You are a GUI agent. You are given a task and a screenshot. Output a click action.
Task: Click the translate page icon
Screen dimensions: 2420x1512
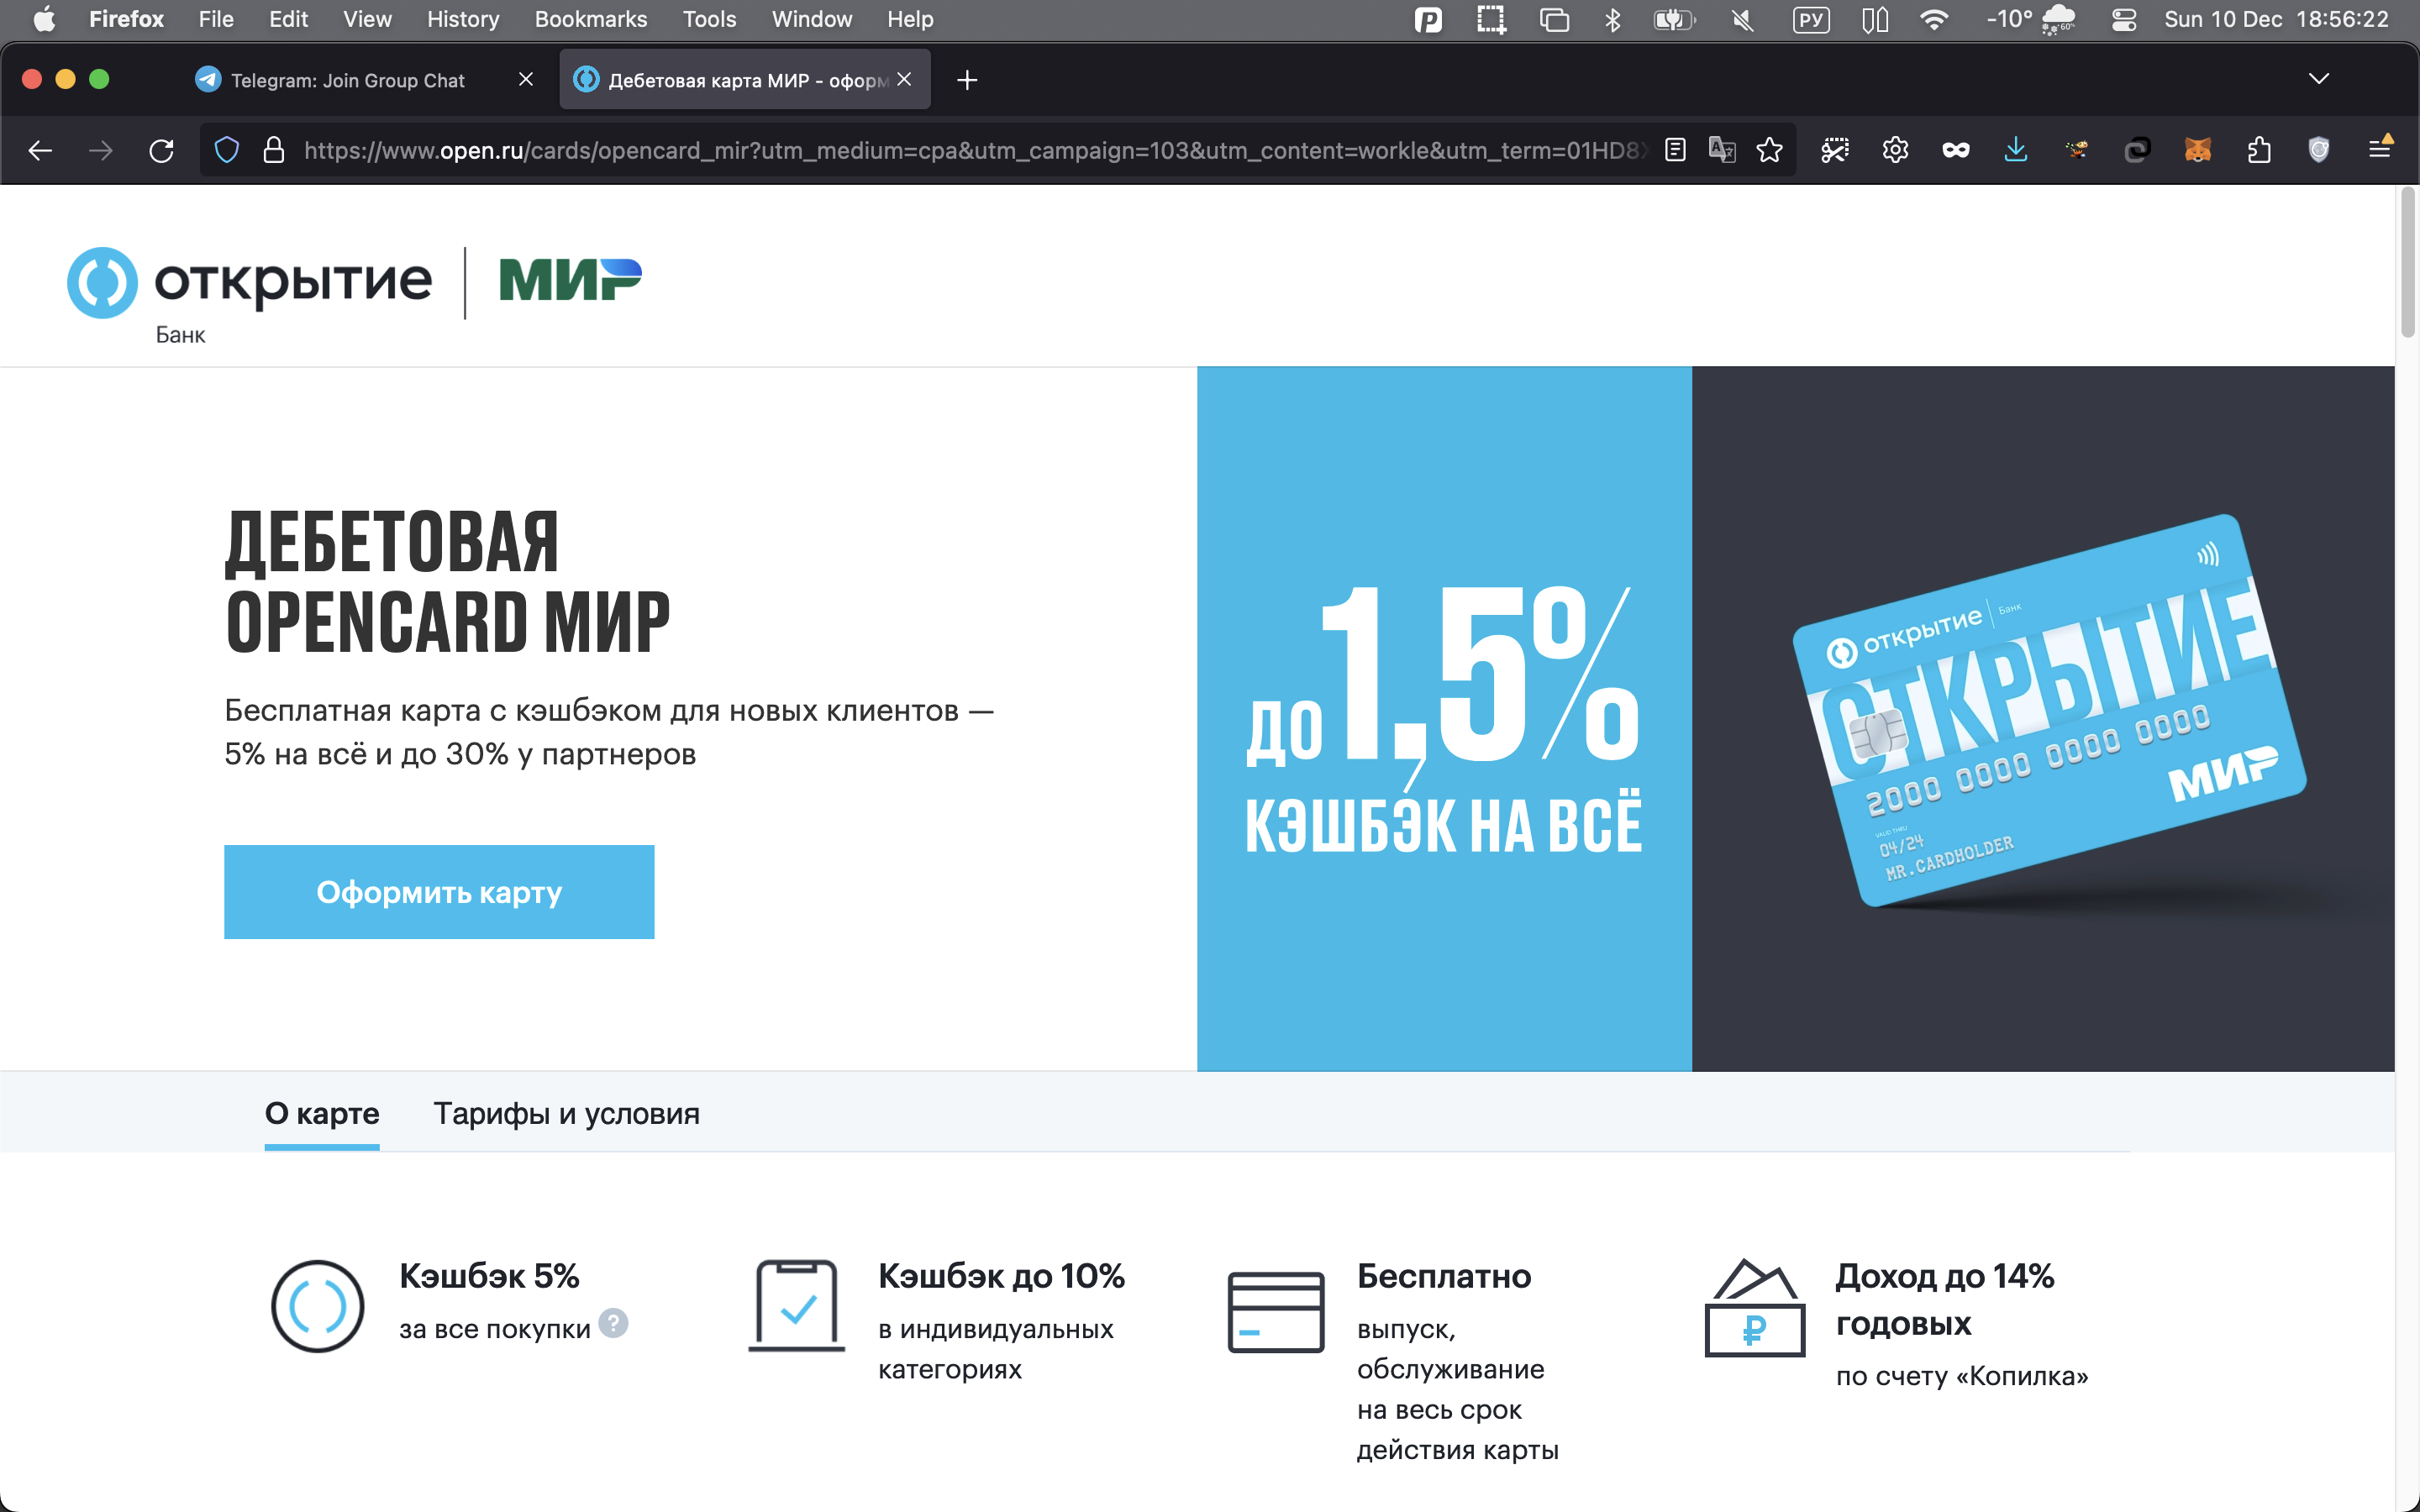(1722, 150)
